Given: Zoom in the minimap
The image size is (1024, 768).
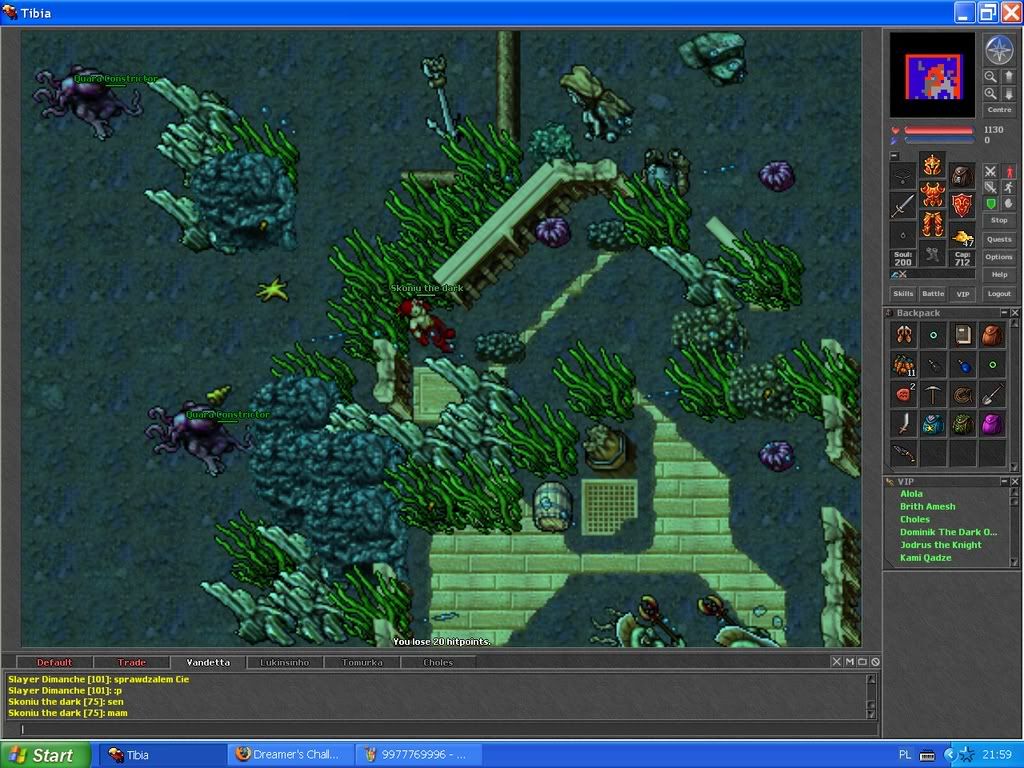Looking at the screenshot, I should [991, 93].
